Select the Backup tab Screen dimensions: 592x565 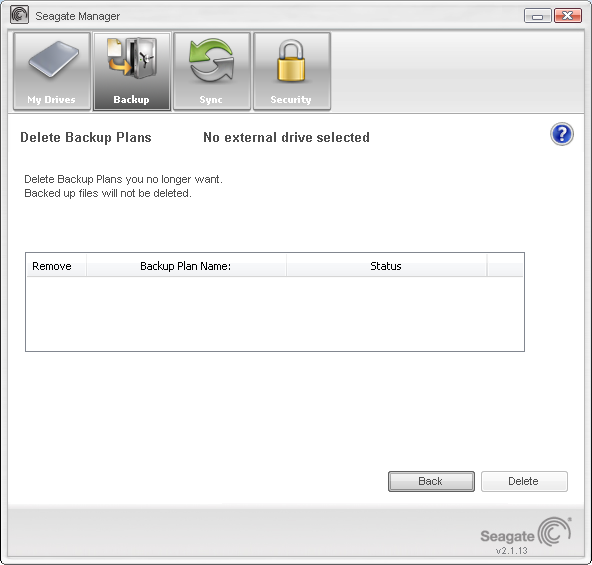[132, 71]
